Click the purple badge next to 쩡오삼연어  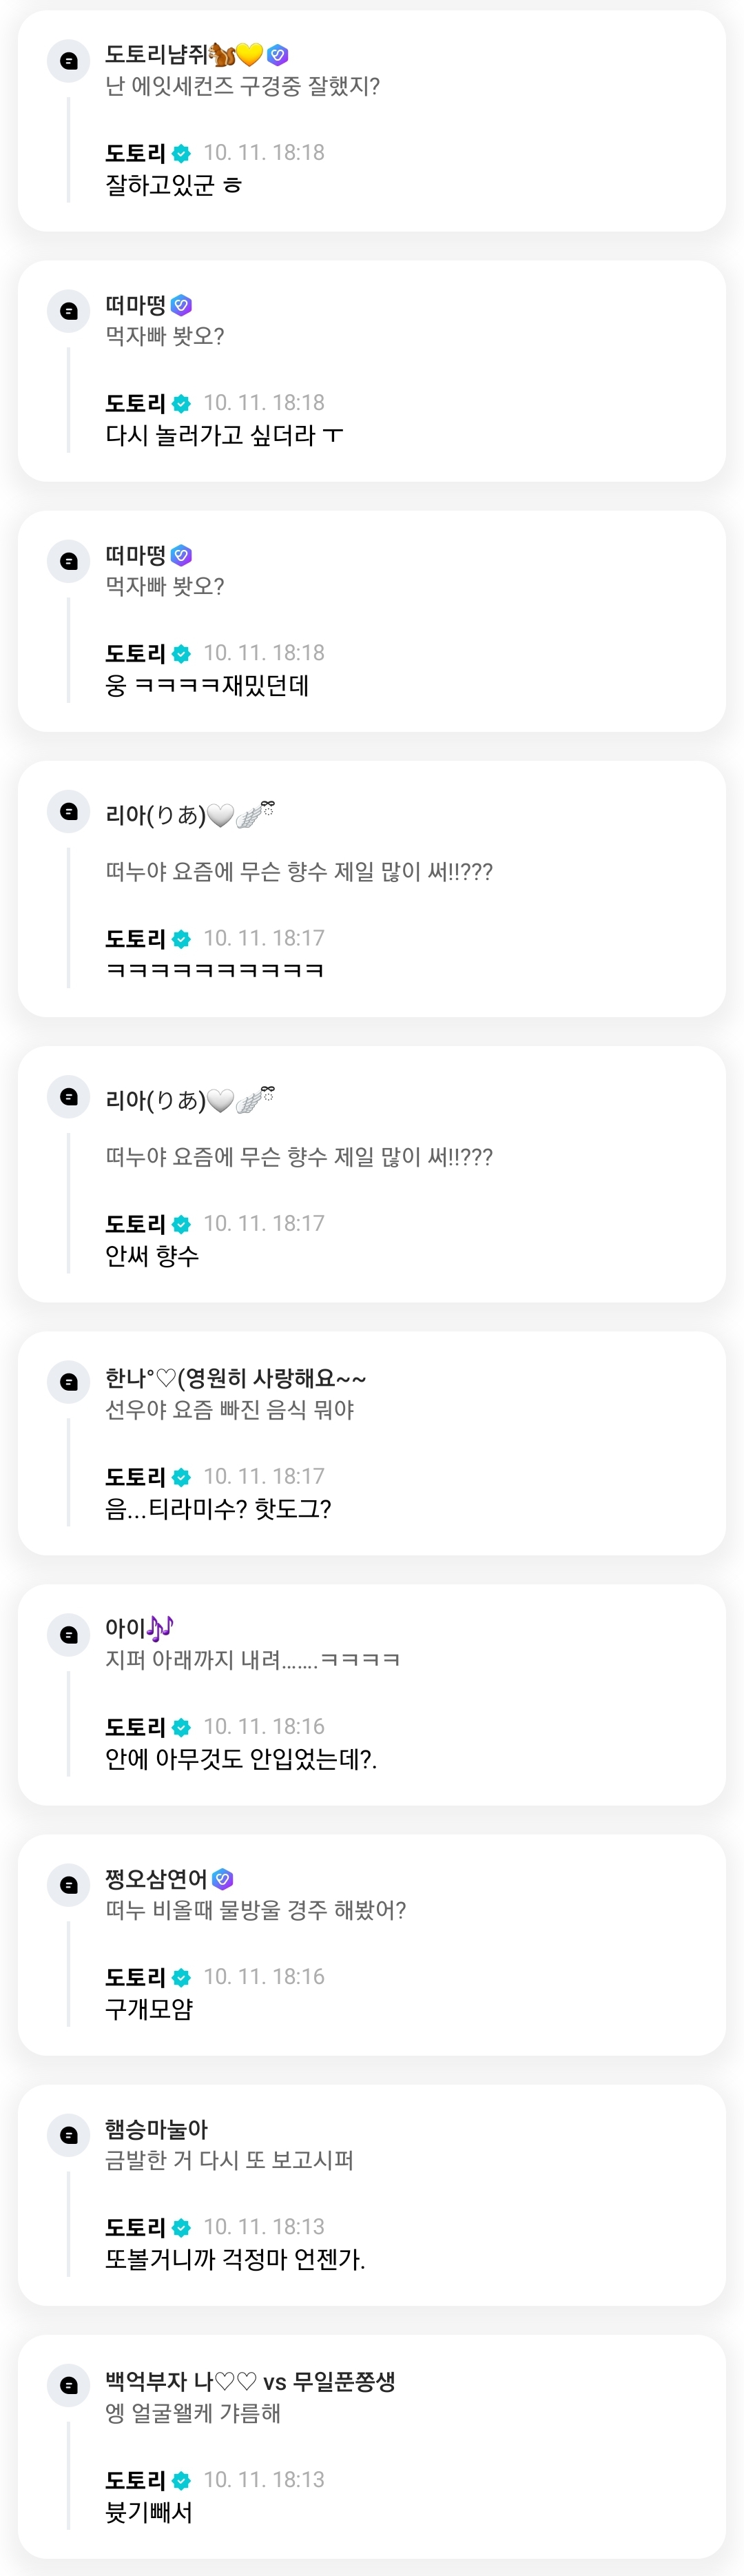pos(223,1879)
